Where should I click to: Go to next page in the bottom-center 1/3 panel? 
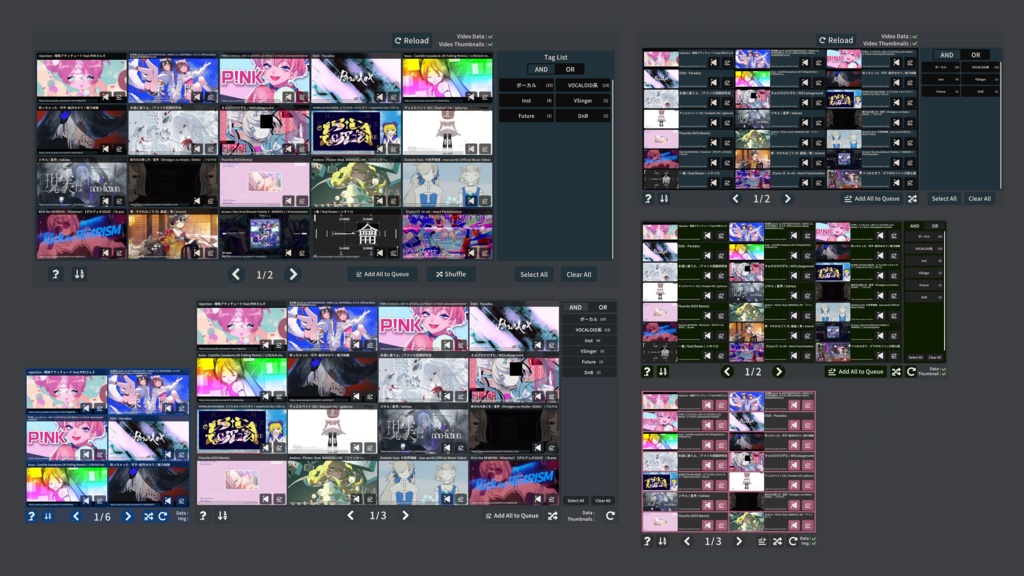405,515
